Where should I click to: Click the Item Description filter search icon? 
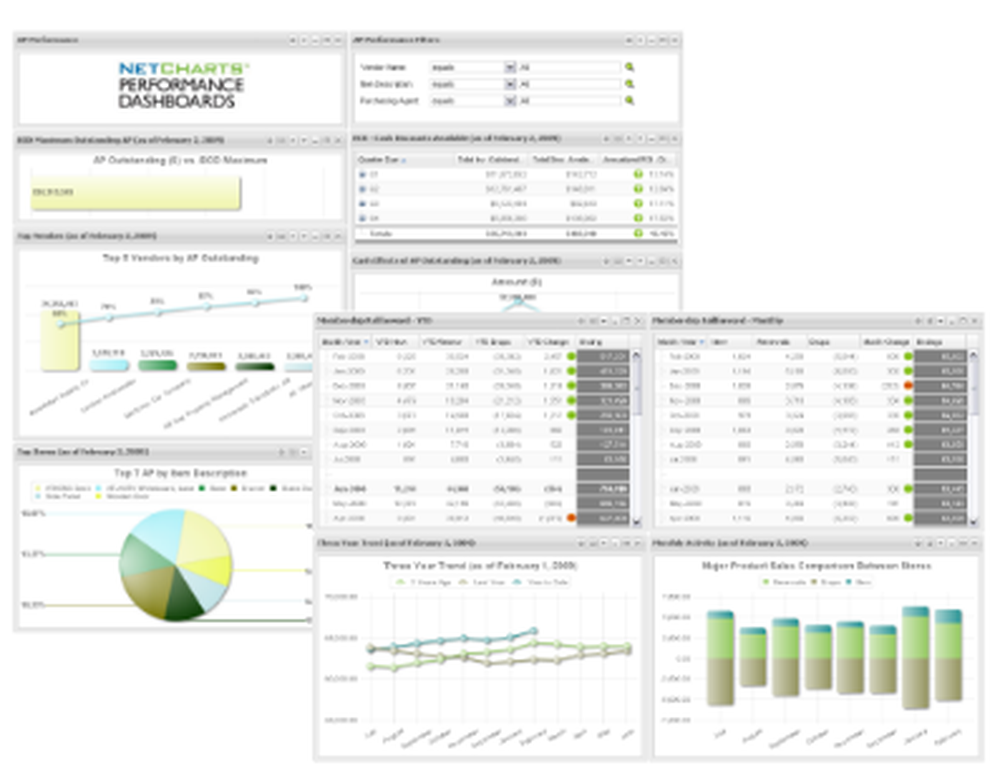(629, 84)
